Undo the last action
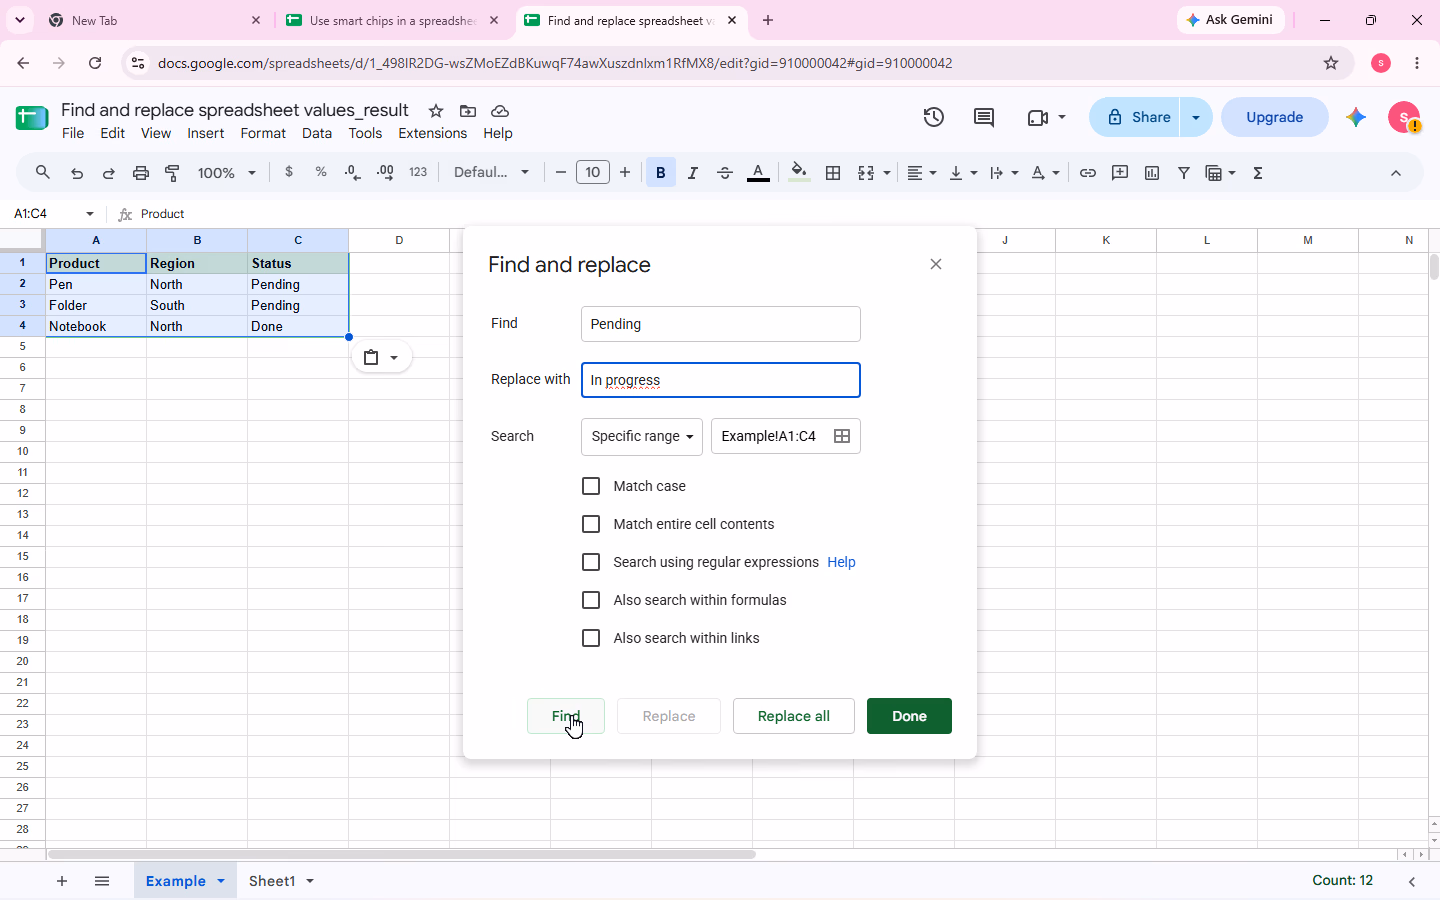The height and width of the screenshot is (900, 1440). click(x=77, y=173)
